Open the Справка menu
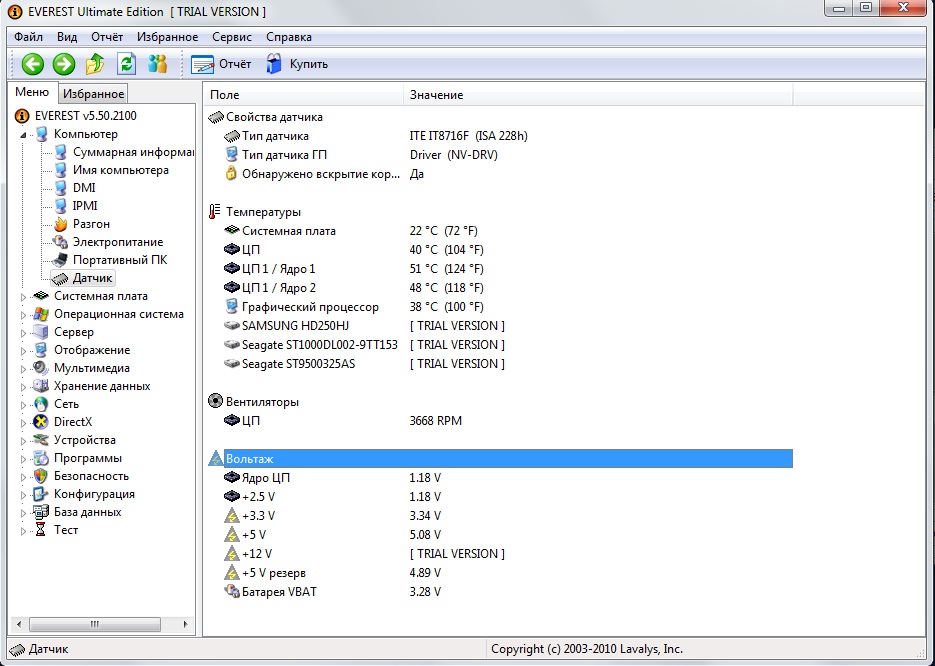The image size is (935, 666). tap(289, 37)
